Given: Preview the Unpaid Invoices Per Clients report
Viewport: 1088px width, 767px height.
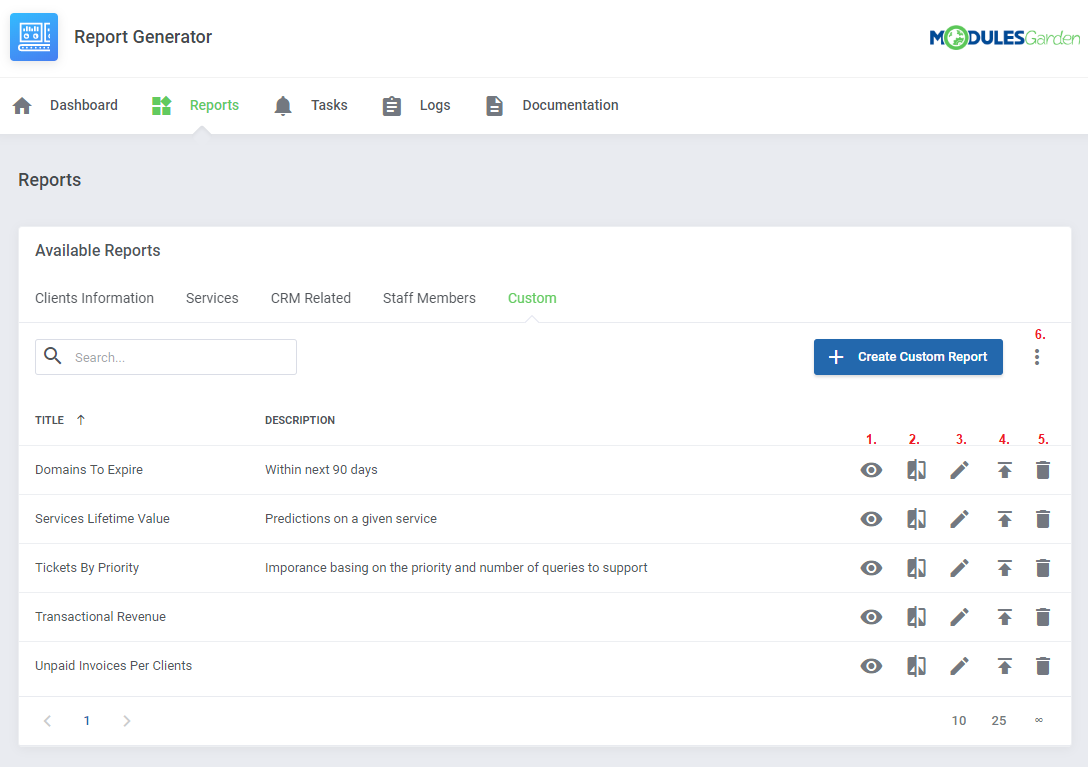Looking at the screenshot, I should point(872,666).
